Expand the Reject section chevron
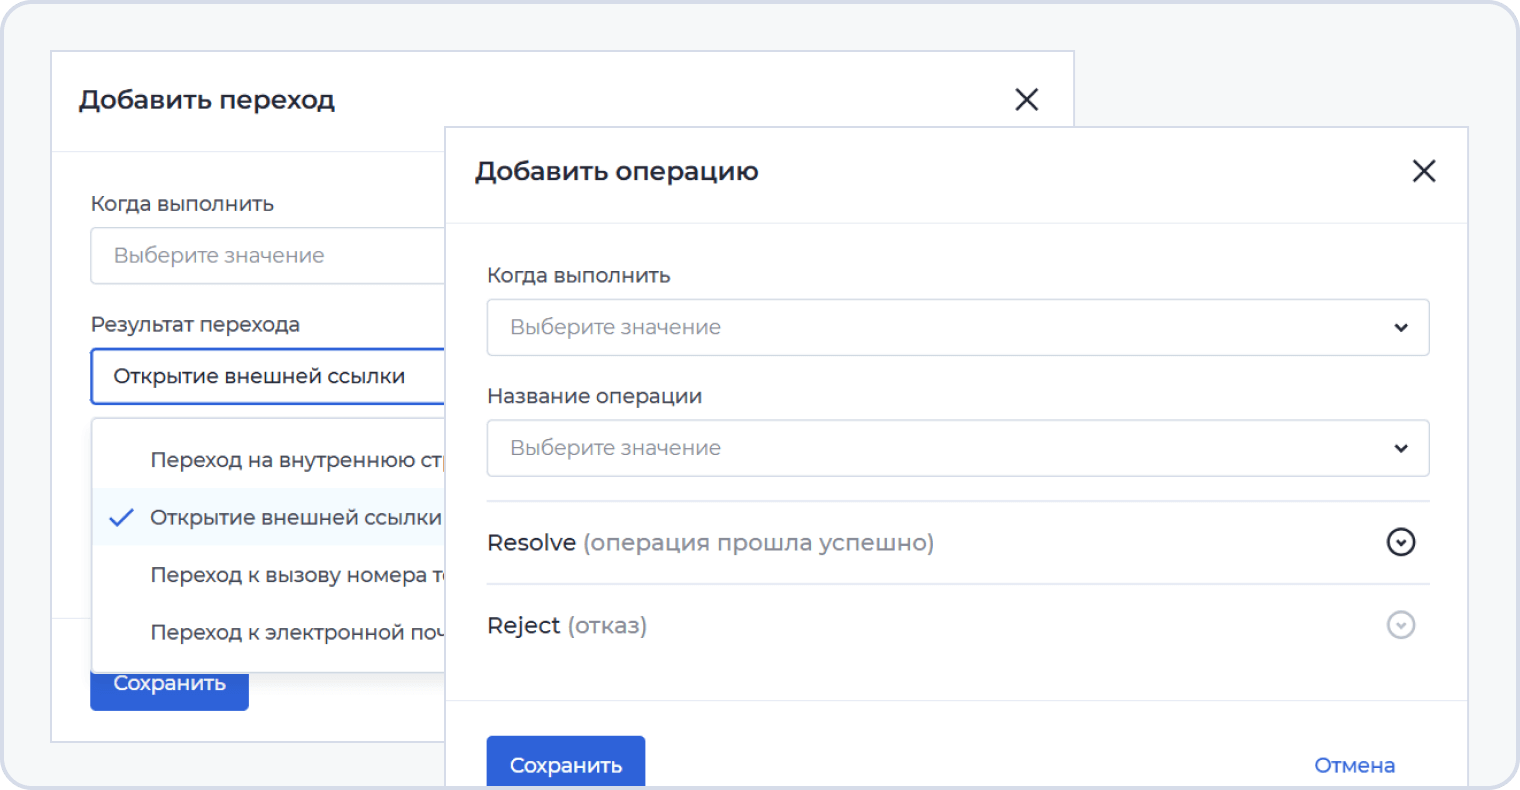 1400,625
